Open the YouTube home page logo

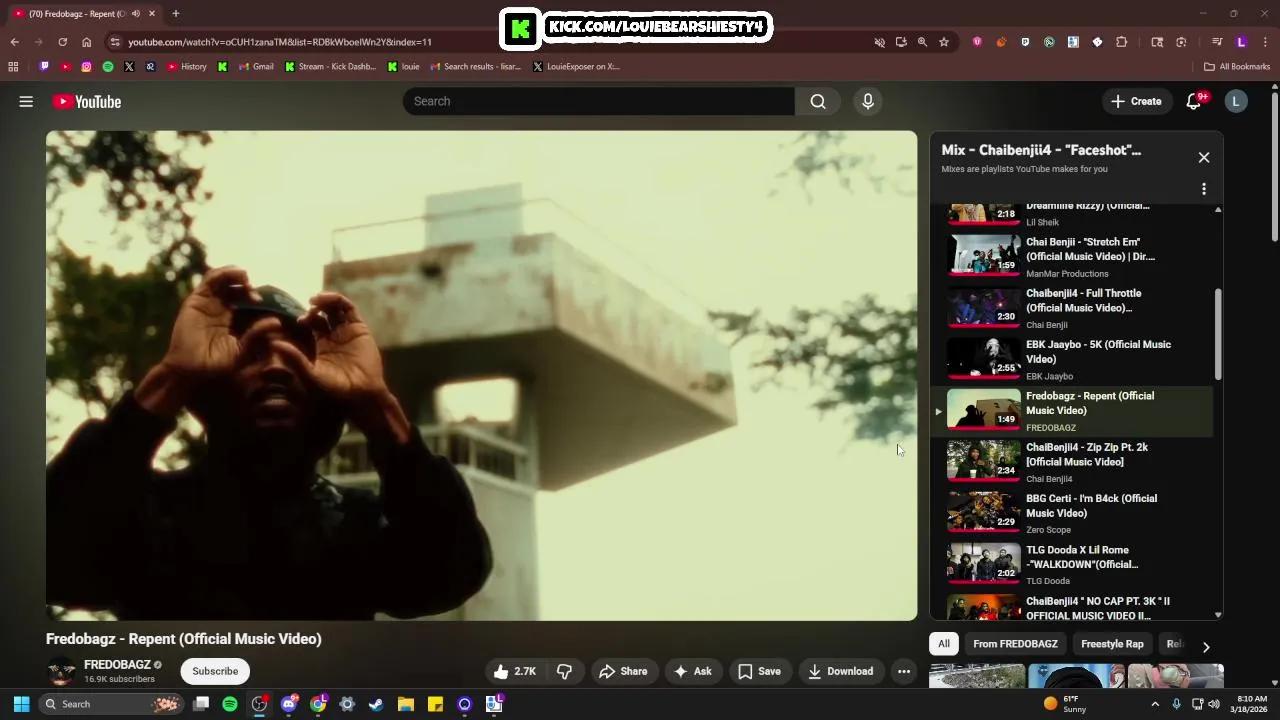[86, 101]
